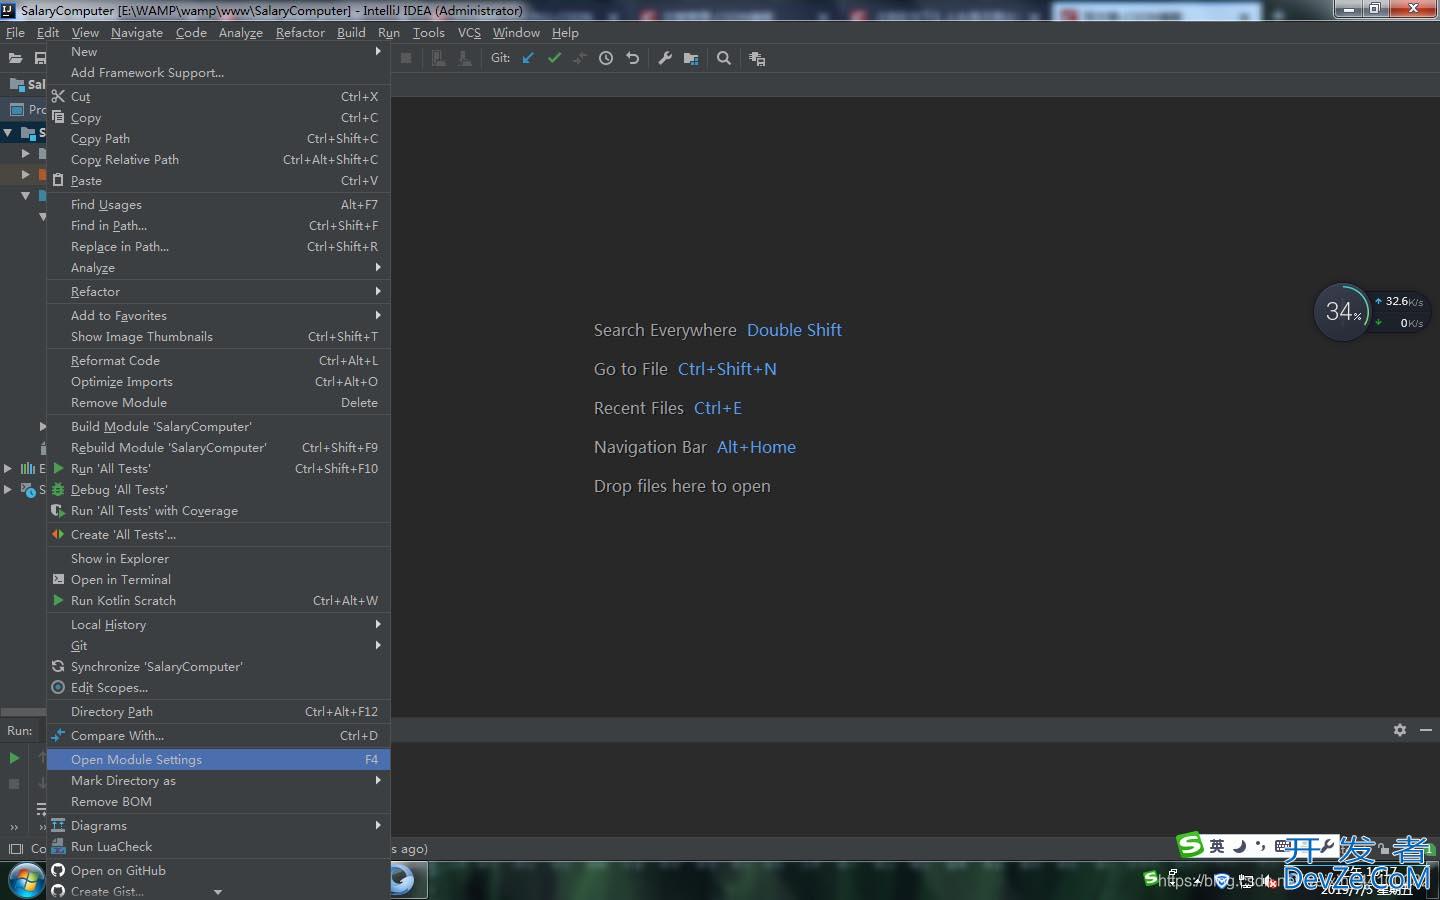The height and width of the screenshot is (900, 1440).
Task: Expand the Add to Favorites submenu arrow
Action: 378,315
